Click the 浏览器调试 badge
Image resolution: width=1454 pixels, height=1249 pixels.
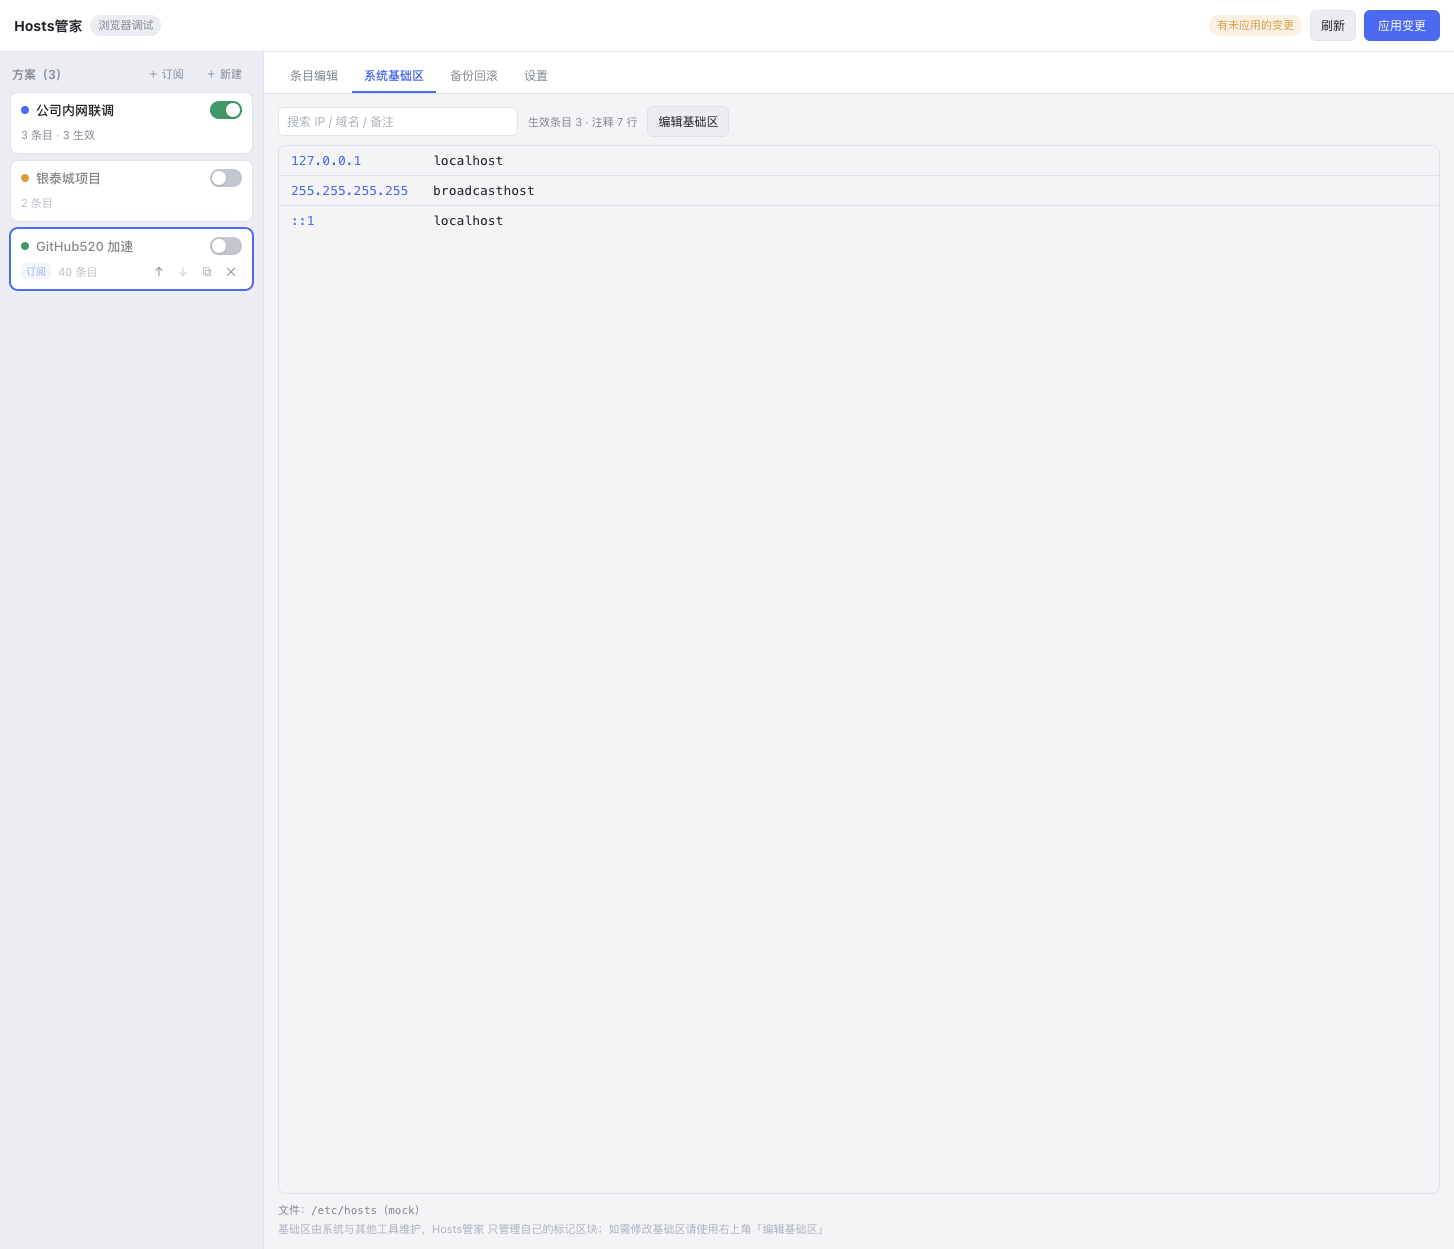(126, 26)
